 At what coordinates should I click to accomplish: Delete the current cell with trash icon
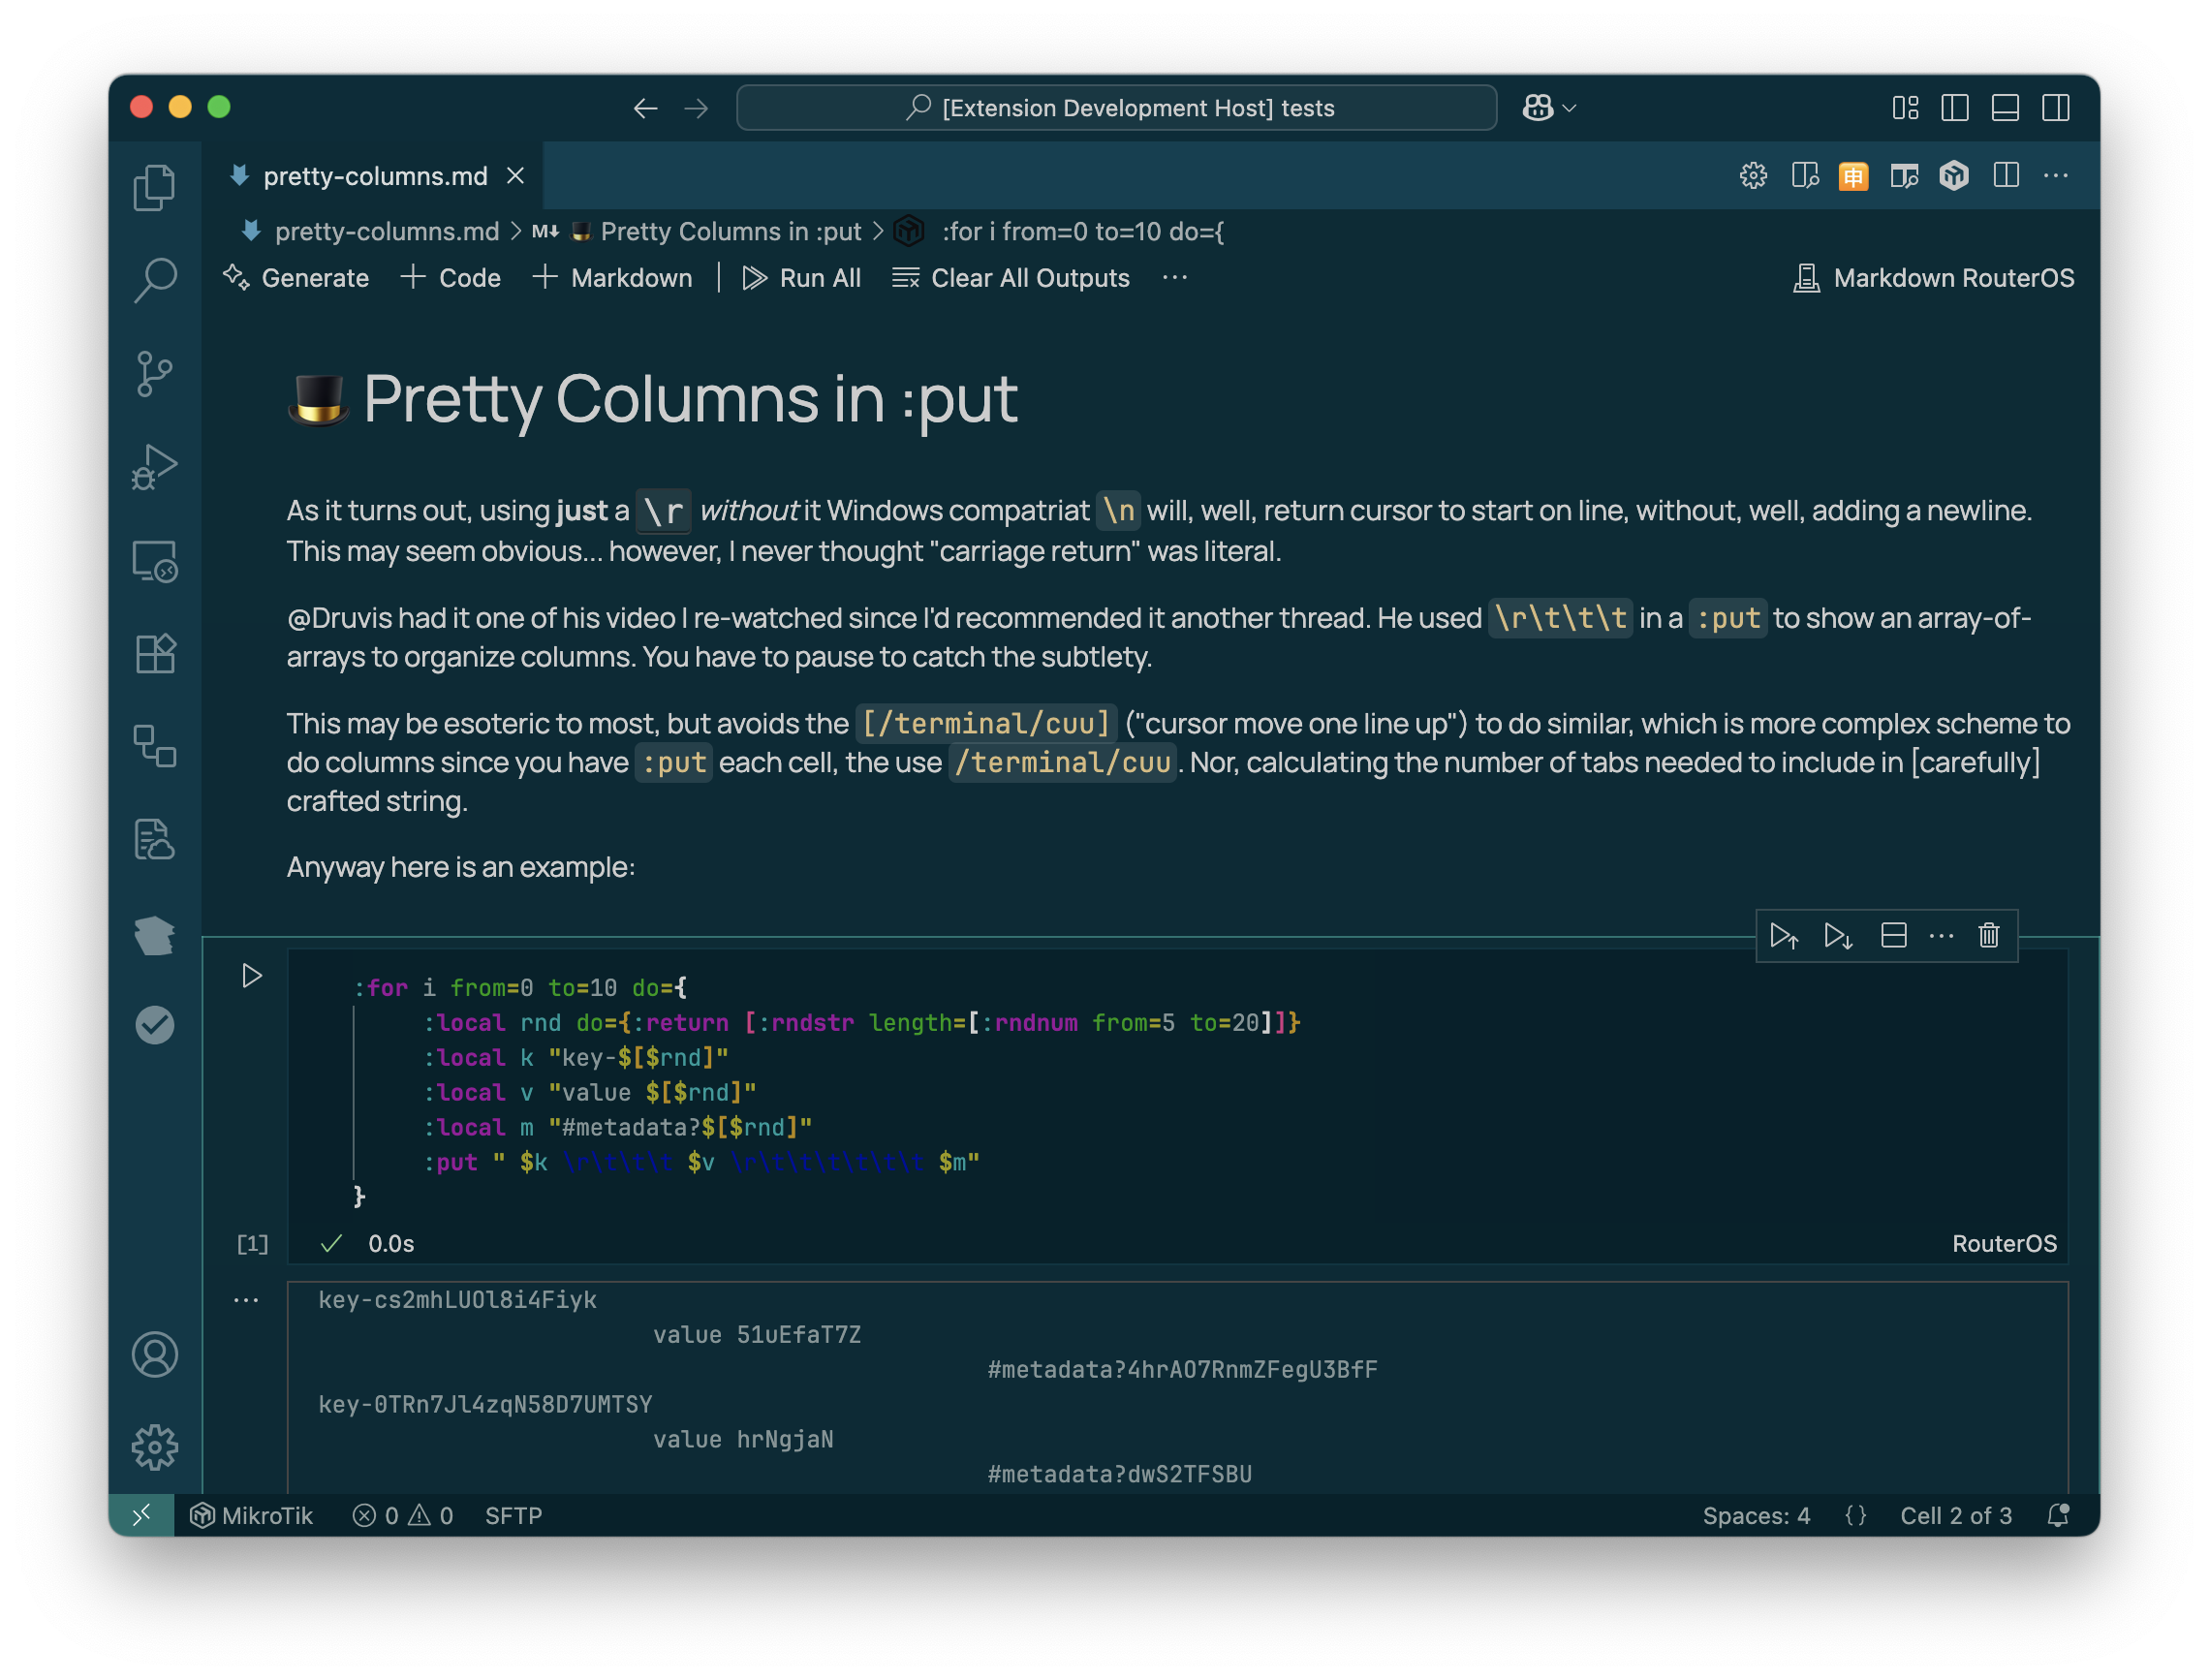pyautogui.click(x=1988, y=935)
